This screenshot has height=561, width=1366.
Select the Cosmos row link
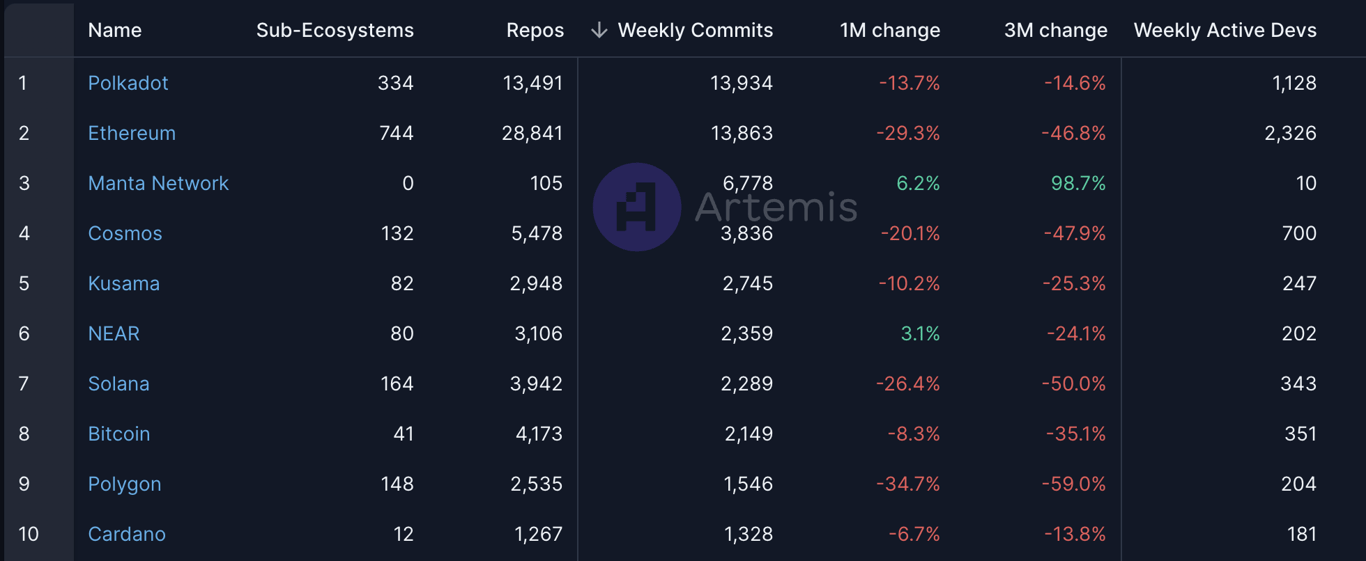click(125, 233)
